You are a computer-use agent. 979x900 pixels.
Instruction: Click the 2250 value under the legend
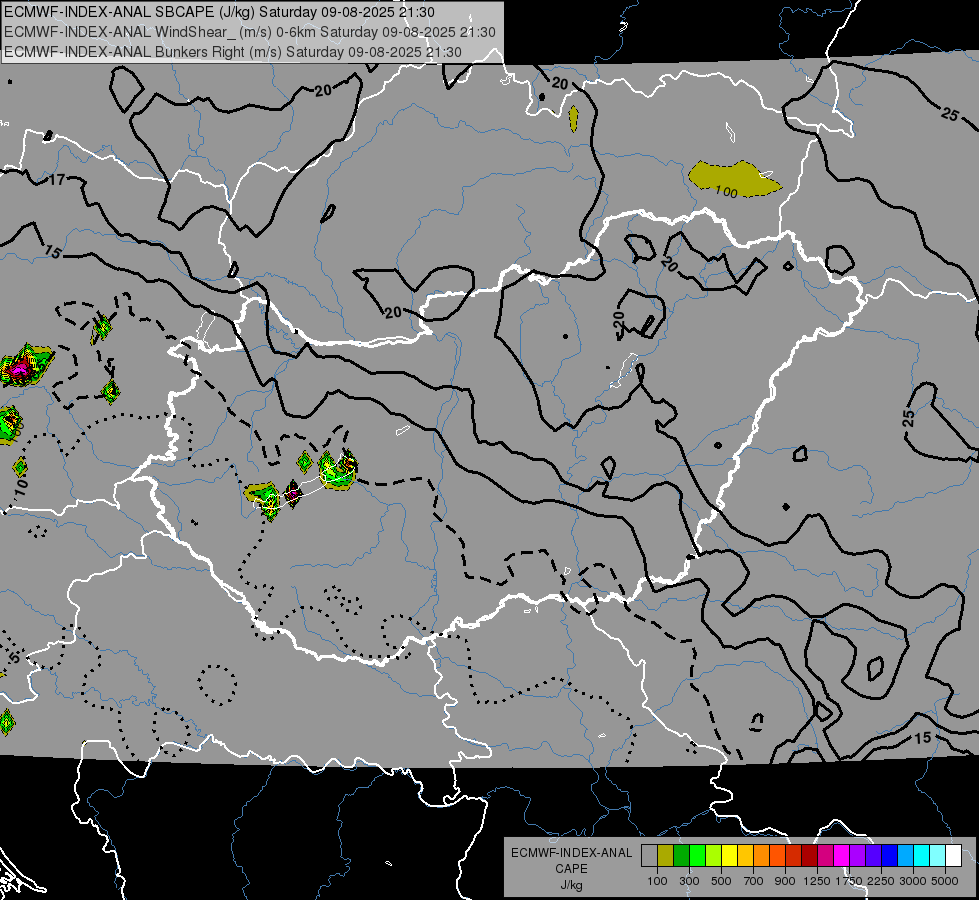pyautogui.click(x=881, y=881)
